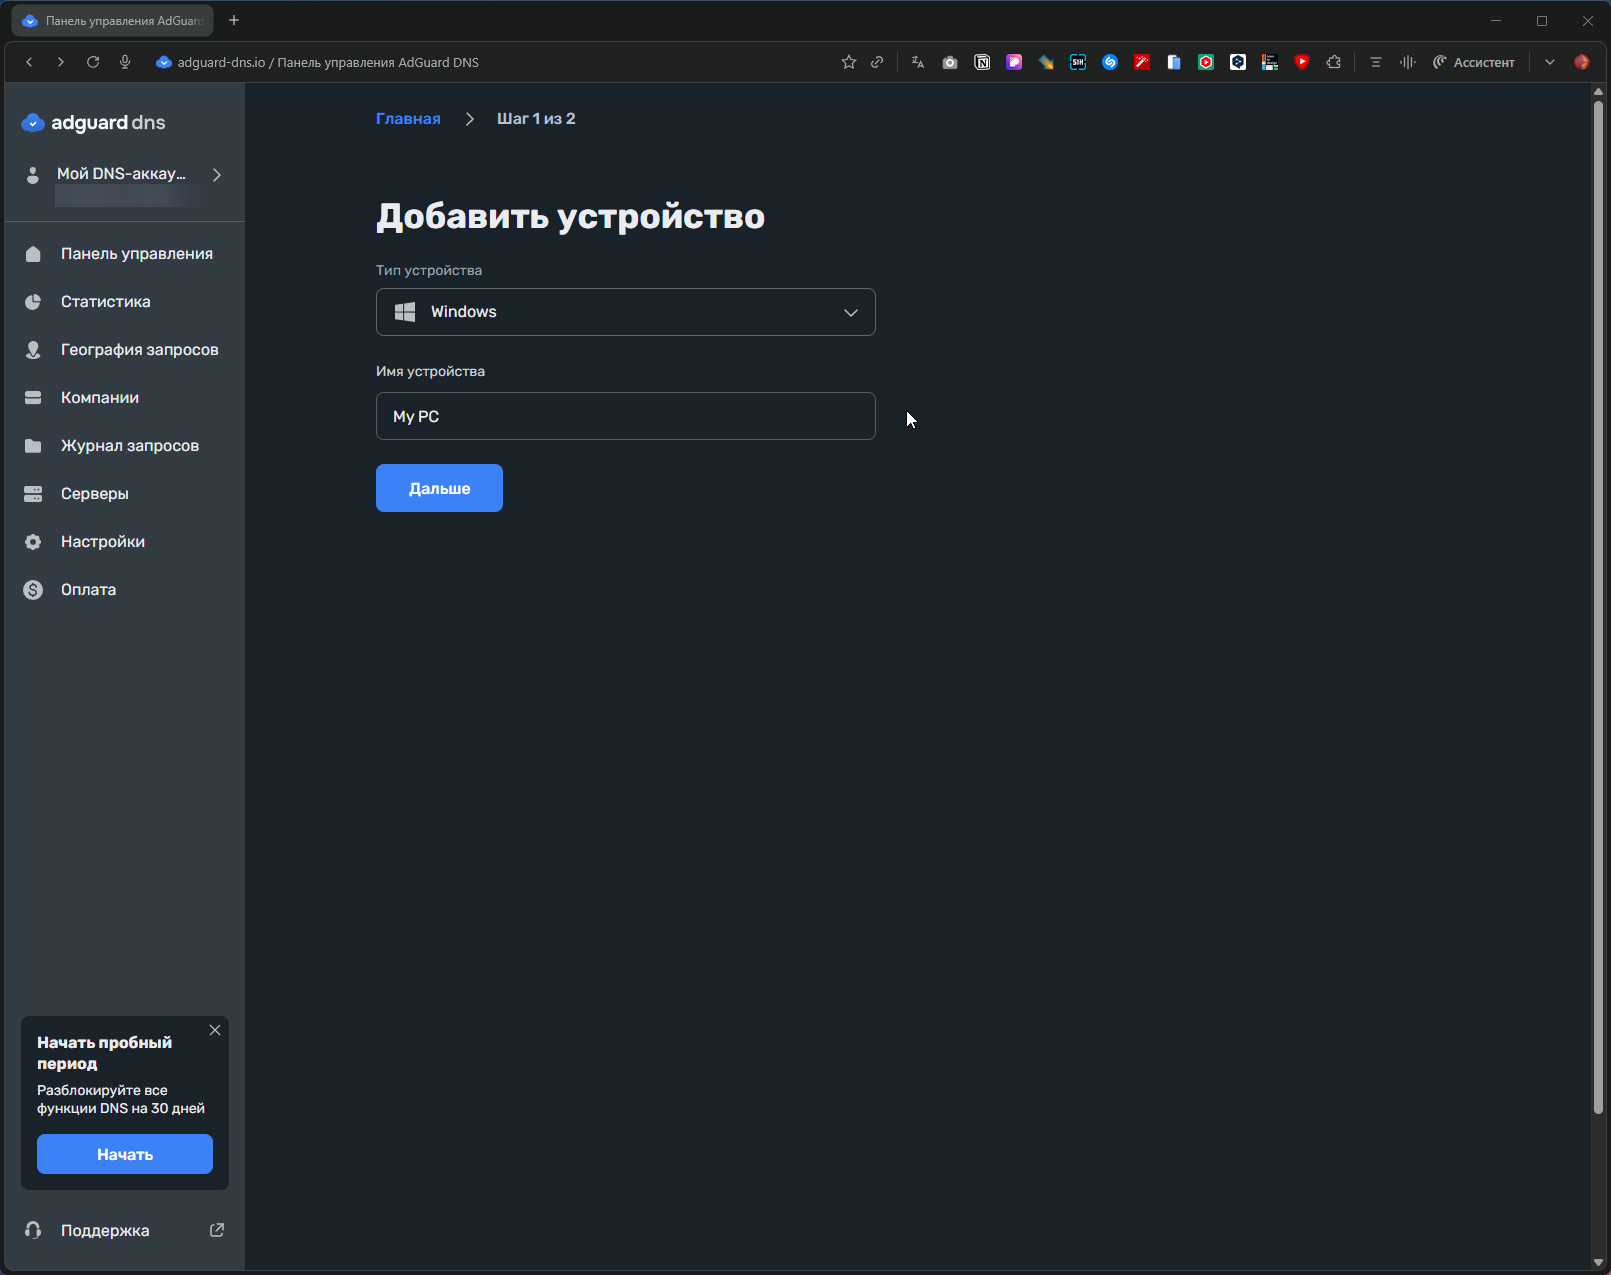The image size is (1611, 1275).
Task: Click the Главная breadcrumb link
Action: (408, 119)
